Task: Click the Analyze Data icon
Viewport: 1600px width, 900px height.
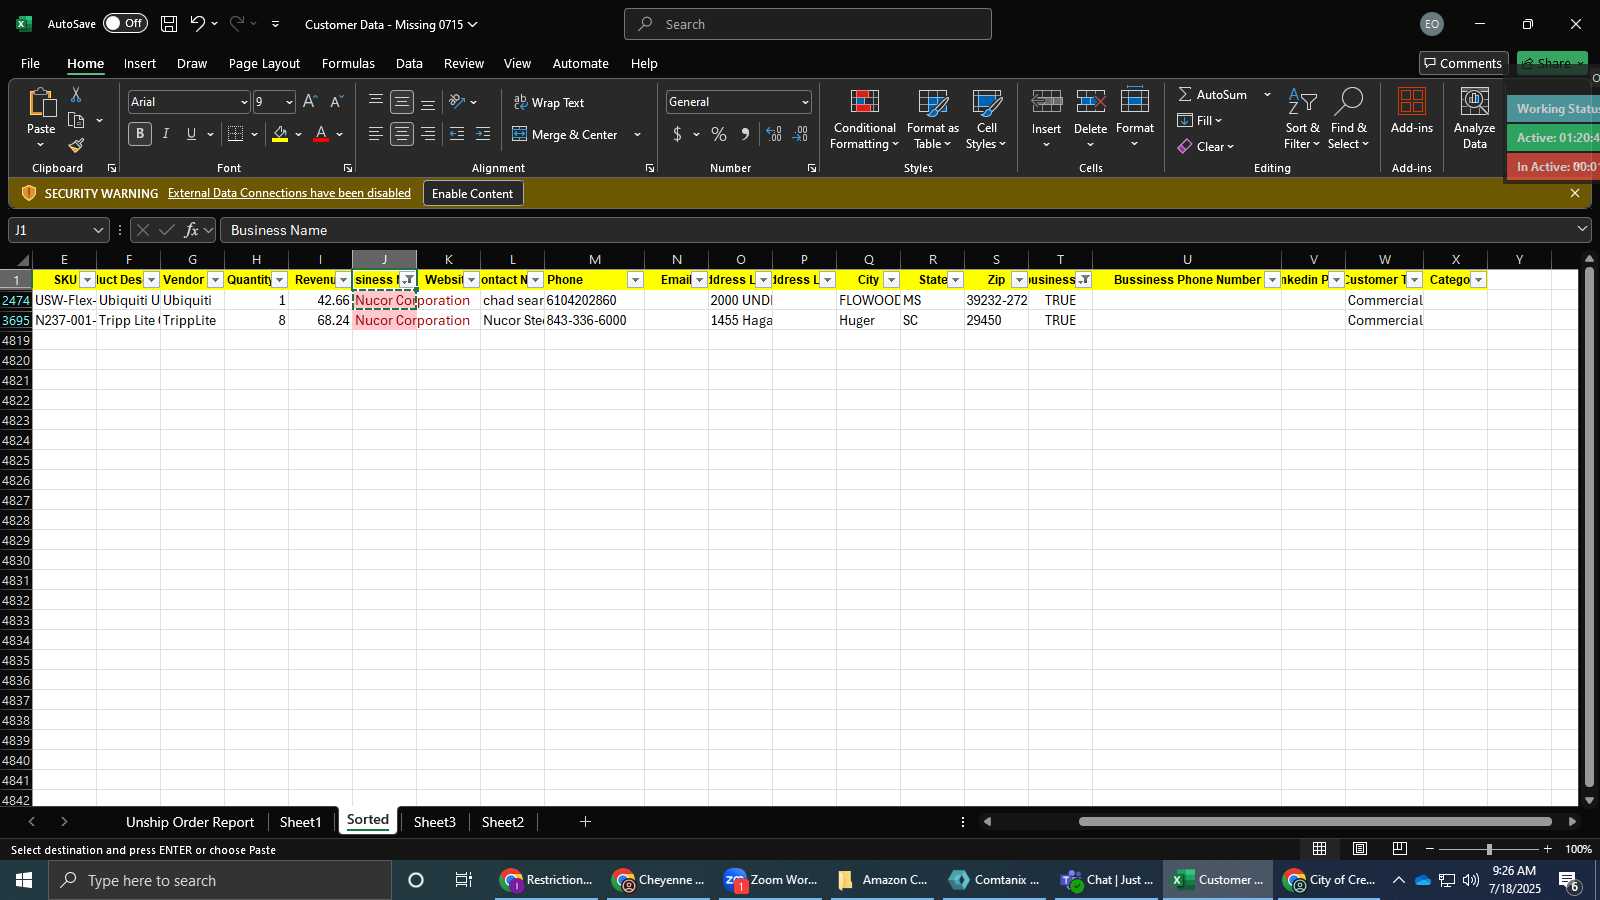Action: 1475,102
